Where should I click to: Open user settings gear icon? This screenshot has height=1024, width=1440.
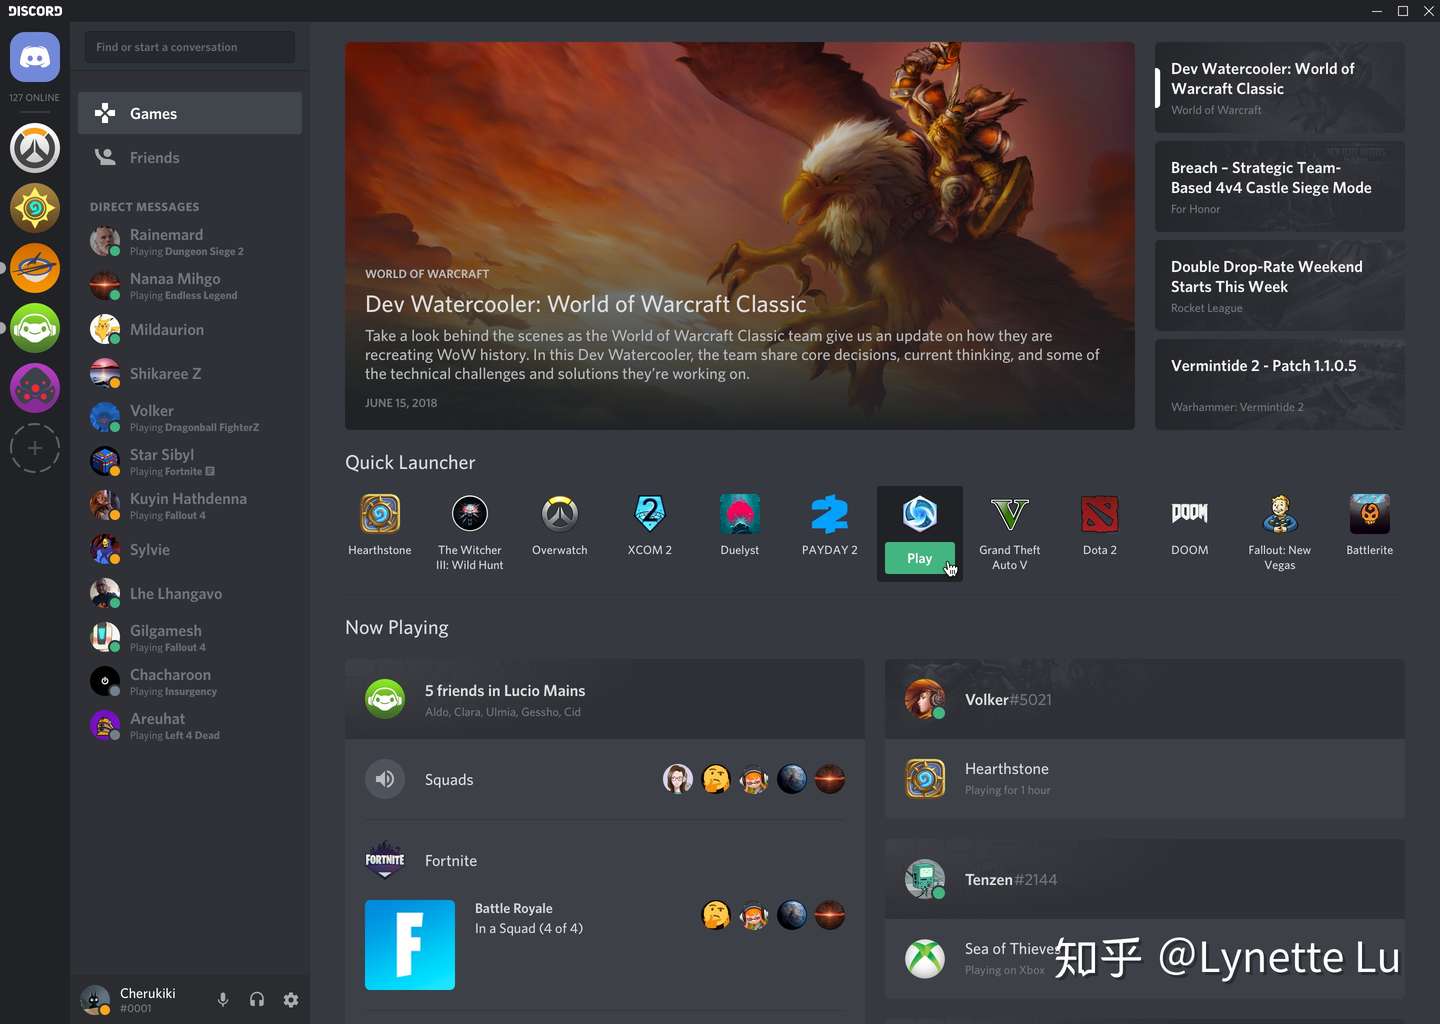coord(291,1000)
